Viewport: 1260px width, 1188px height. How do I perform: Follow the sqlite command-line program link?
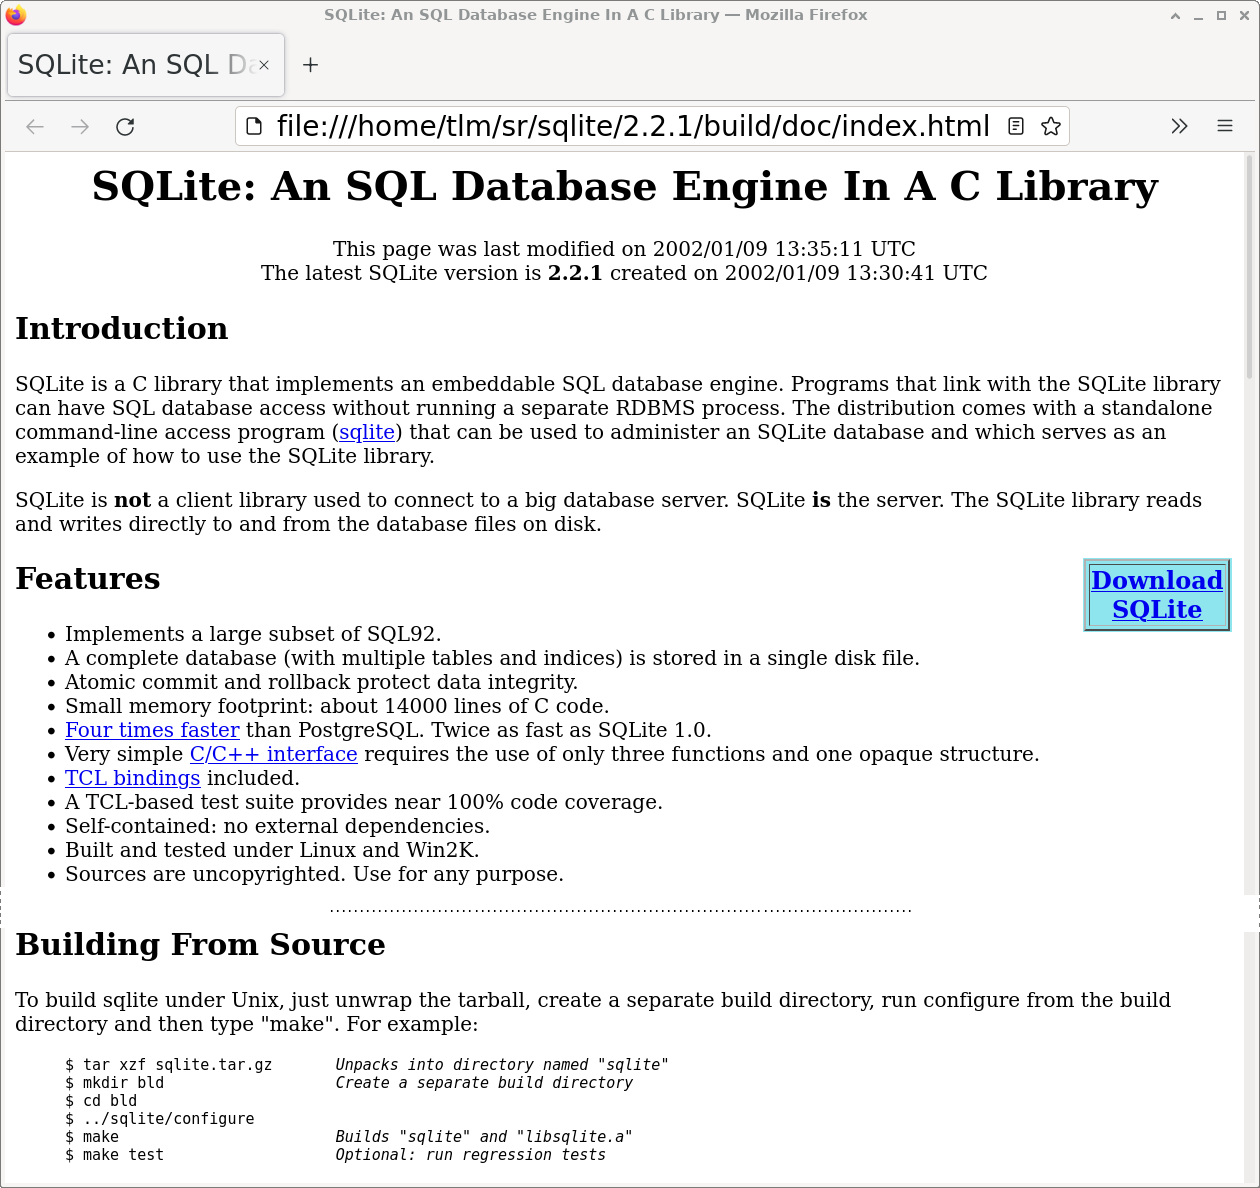(x=367, y=432)
